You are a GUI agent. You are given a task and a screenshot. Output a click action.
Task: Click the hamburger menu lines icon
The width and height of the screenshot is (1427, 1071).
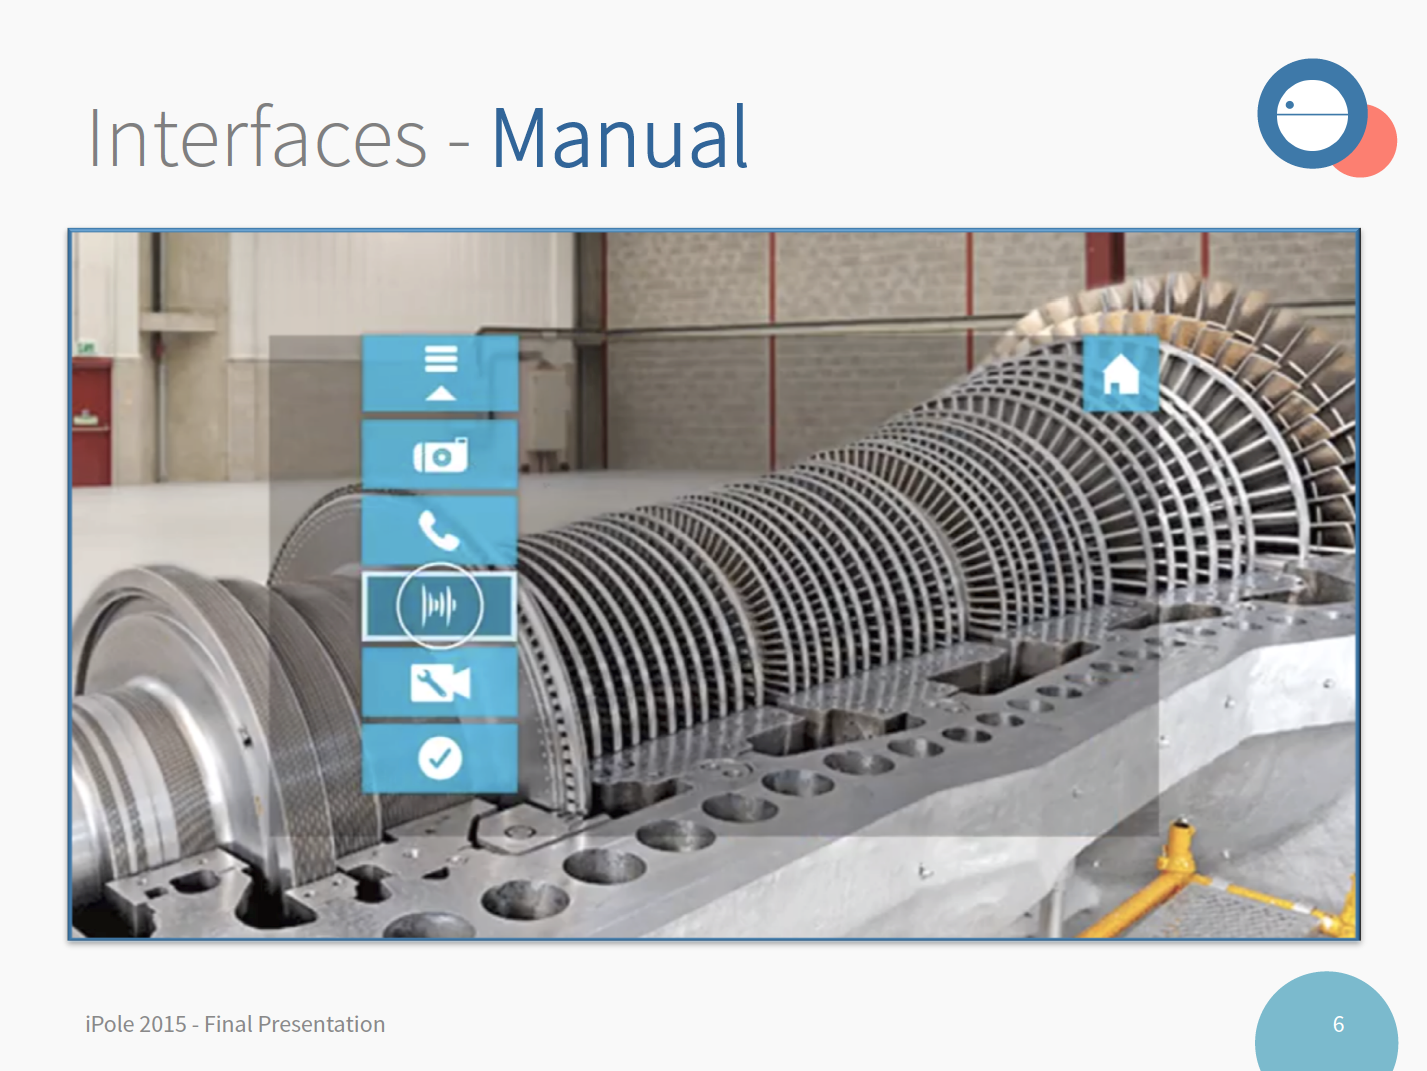tap(440, 358)
